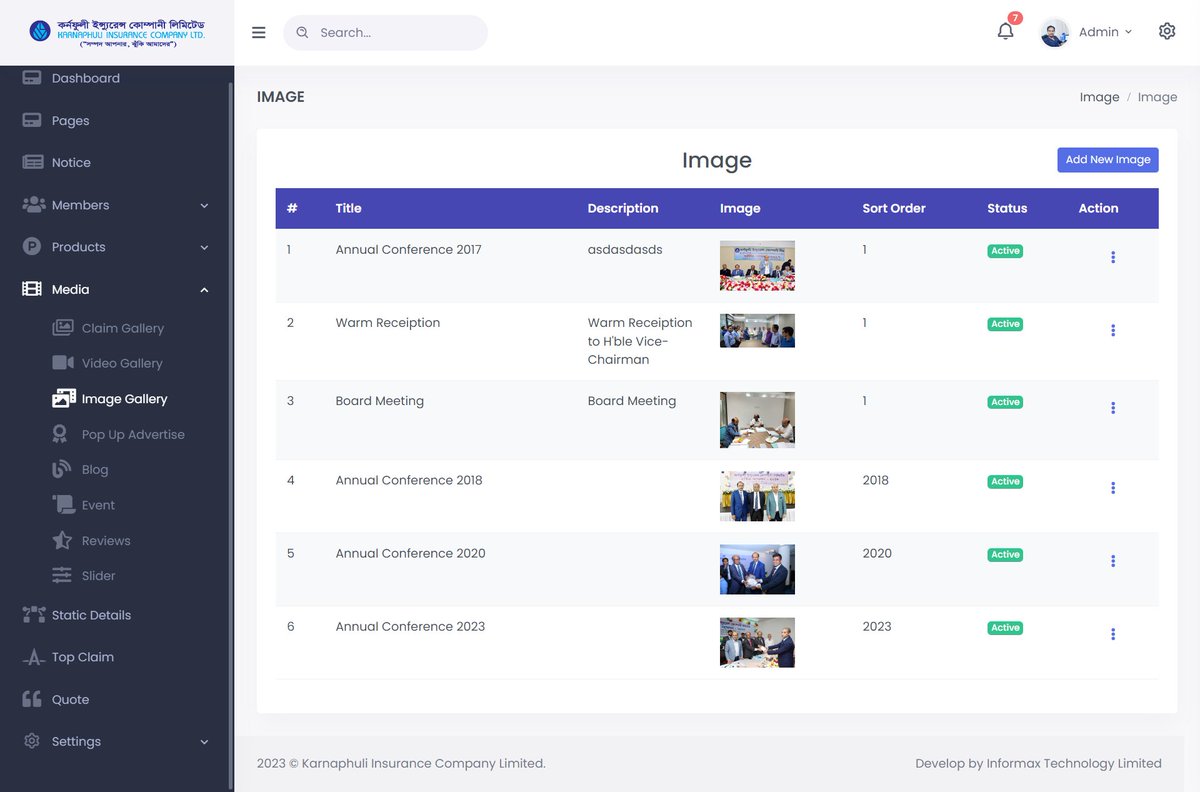The height and width of the screenshot is (792, 1200).
Task: Open action menu for Board Meeting row
Action: (x=1112, y=407)
